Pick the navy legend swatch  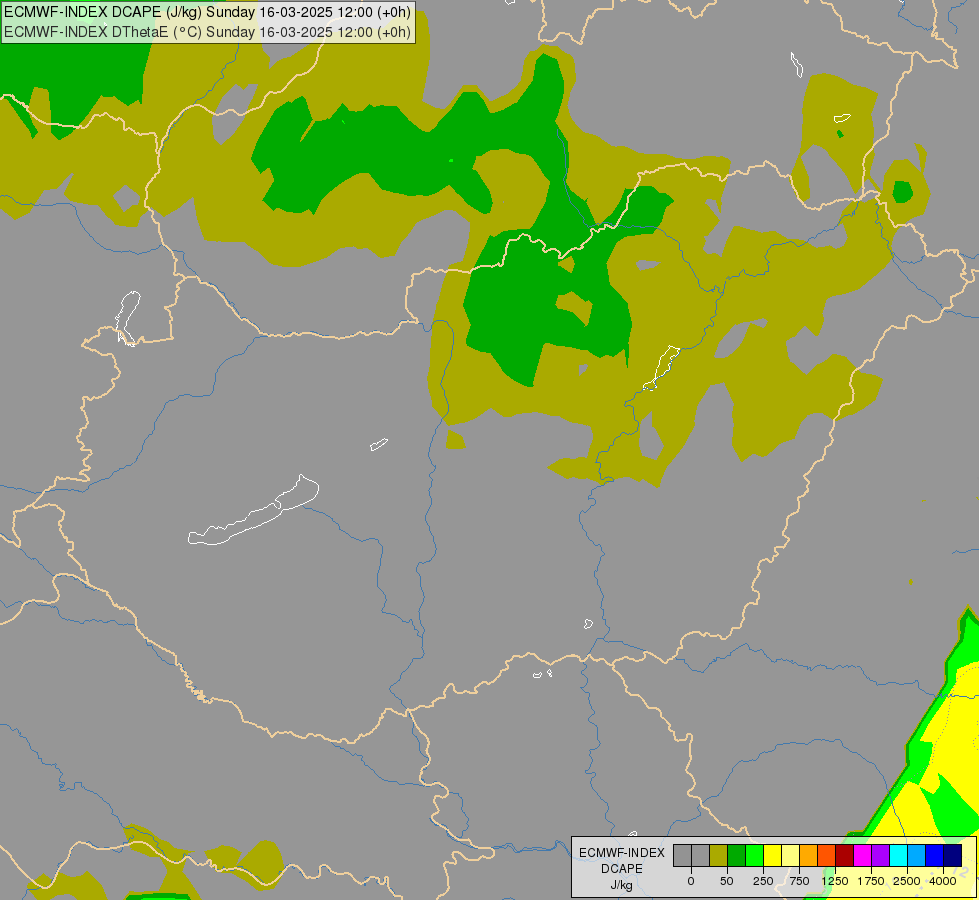click(953, 855)
